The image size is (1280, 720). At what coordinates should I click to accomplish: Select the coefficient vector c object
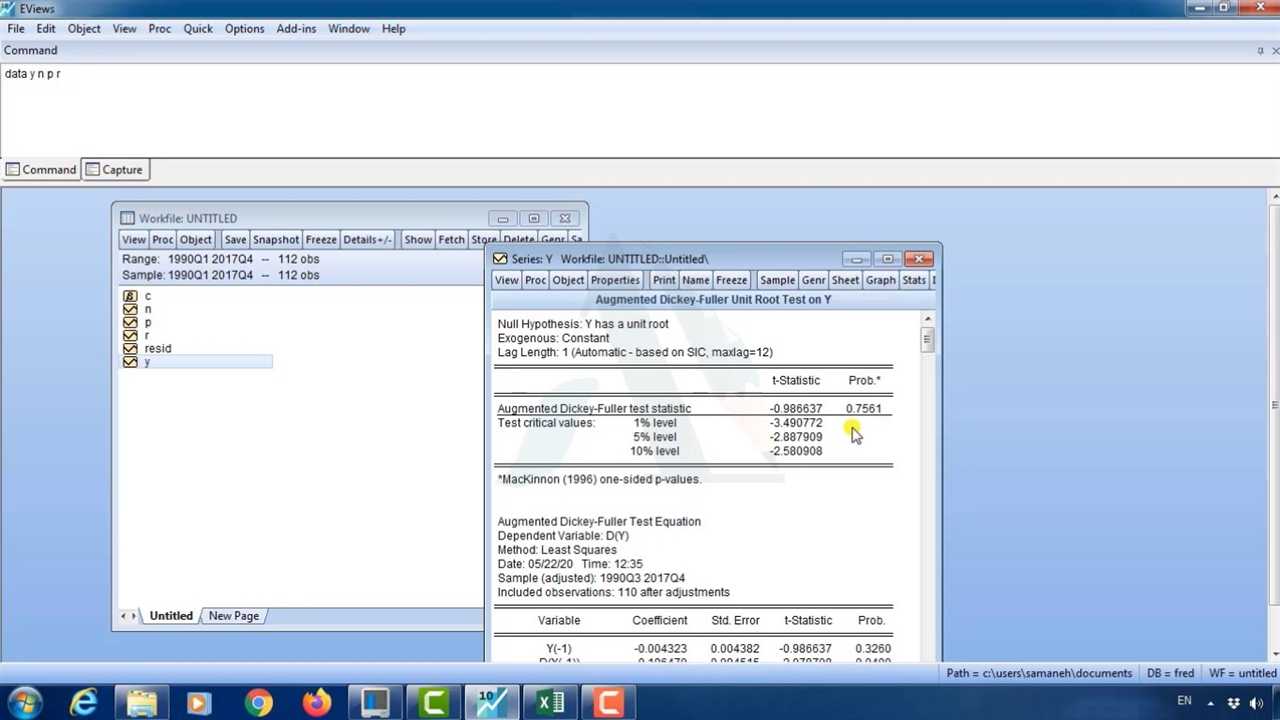point(147,296)
